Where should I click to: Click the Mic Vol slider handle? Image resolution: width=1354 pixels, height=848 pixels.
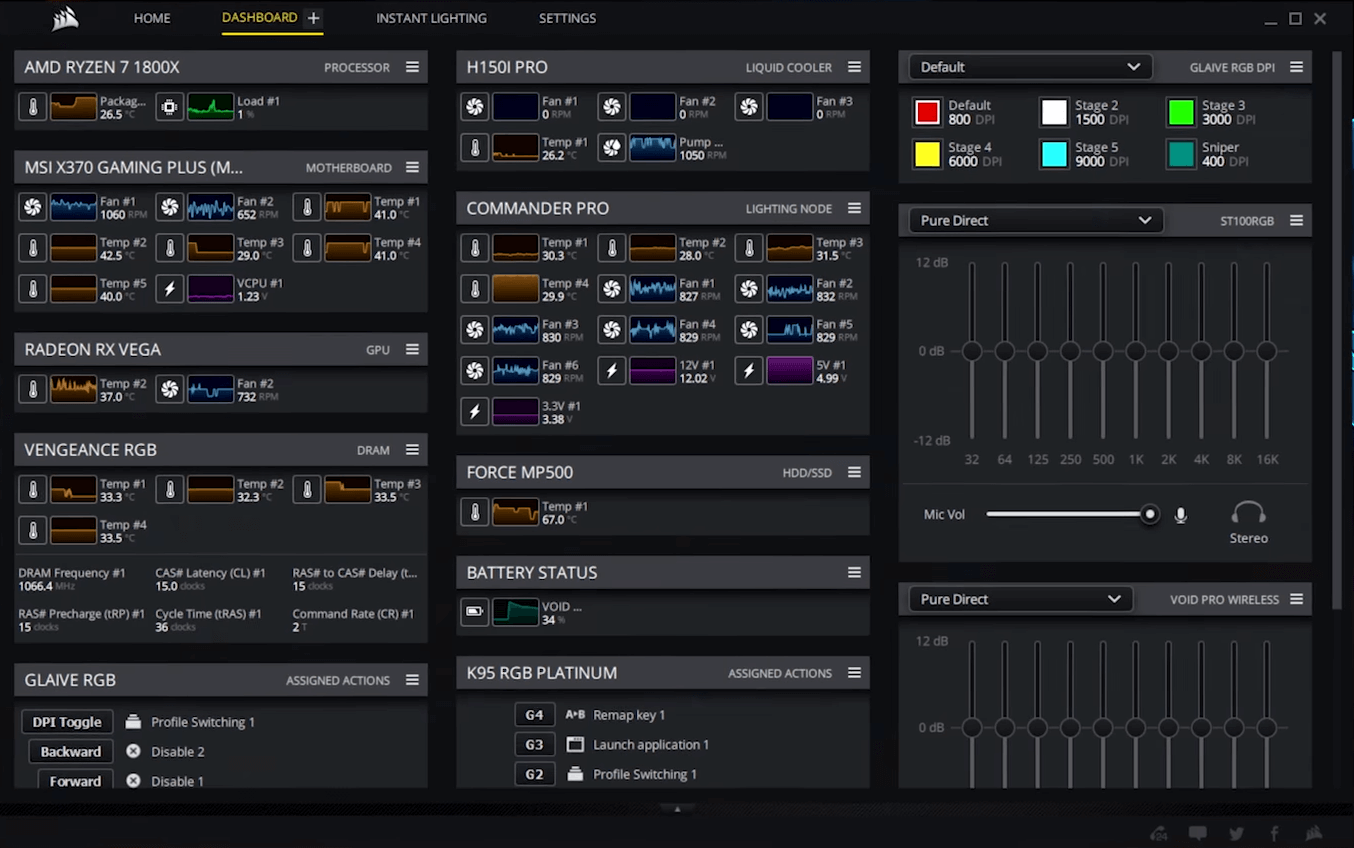(1150, 514)
